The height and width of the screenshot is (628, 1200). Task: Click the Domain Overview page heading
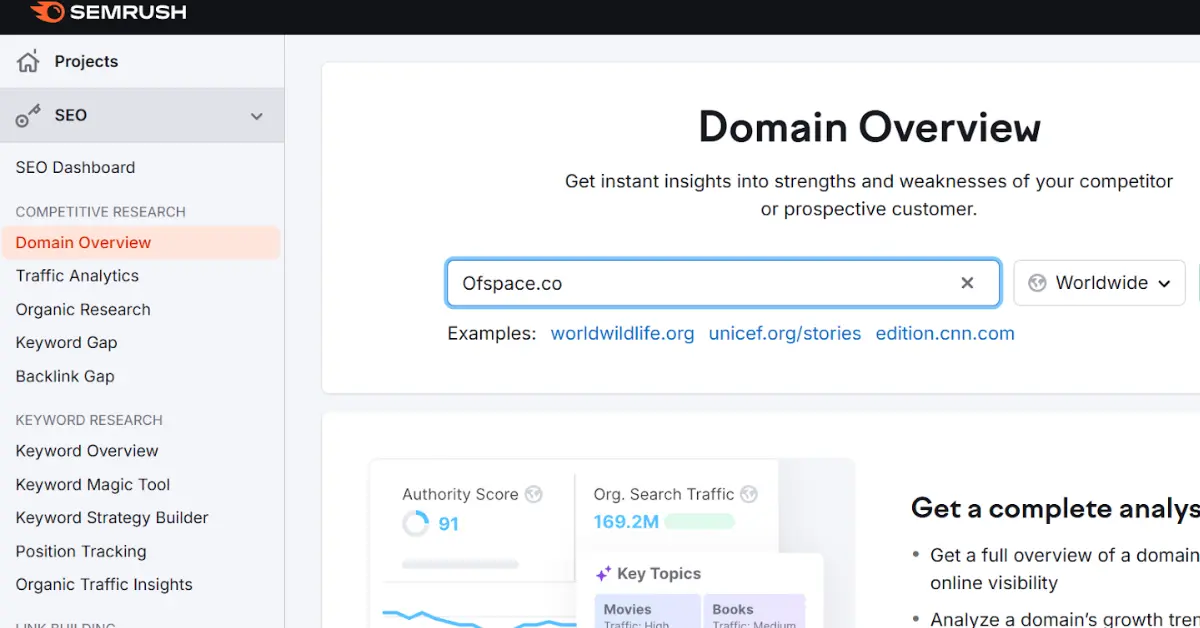pyautogui.click(x=870, y=128)
